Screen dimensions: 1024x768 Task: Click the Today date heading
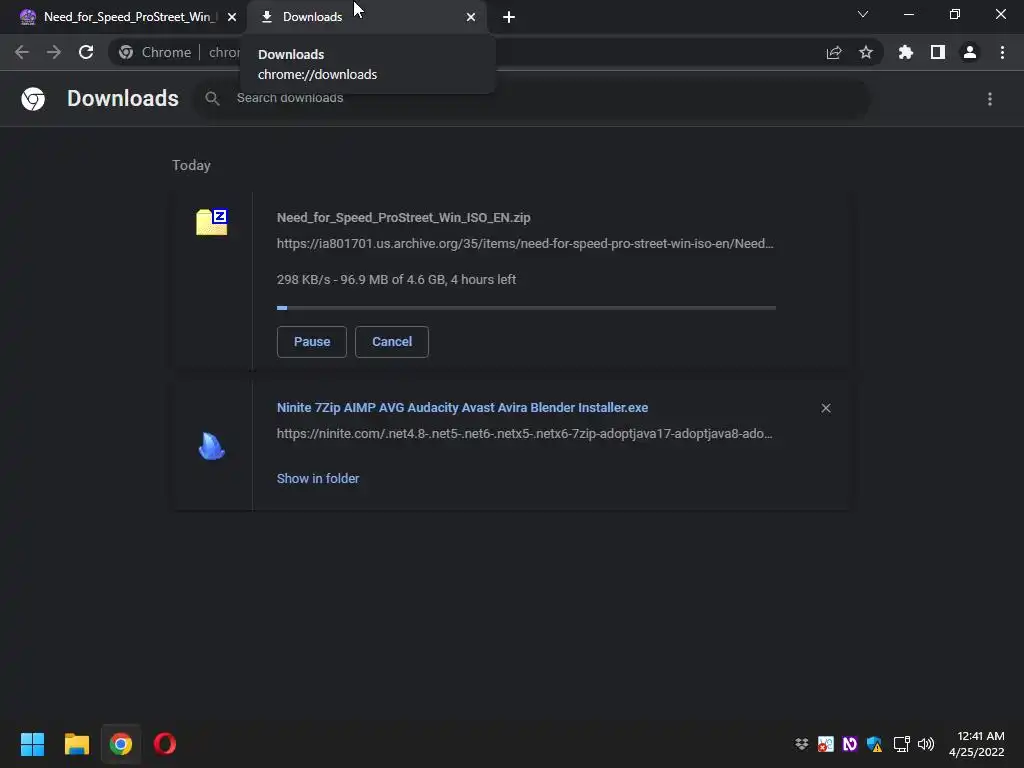(x=191, y=165)
